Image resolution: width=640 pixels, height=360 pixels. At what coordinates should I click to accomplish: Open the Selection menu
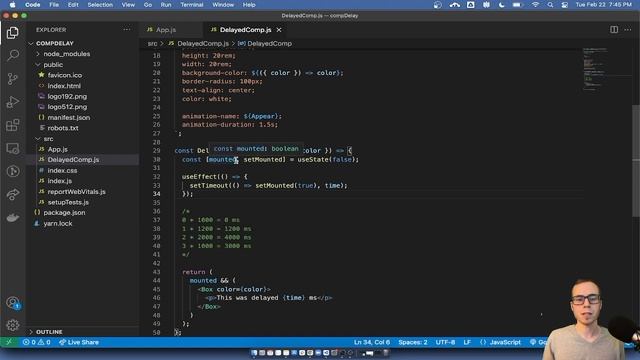[x=100, y=5]
